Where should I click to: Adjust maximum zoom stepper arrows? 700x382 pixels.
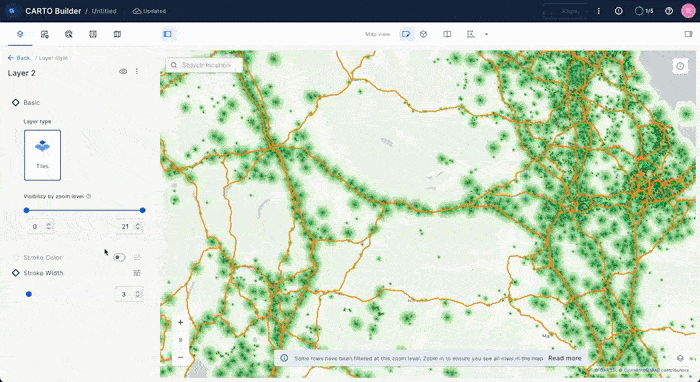[138, 227]
